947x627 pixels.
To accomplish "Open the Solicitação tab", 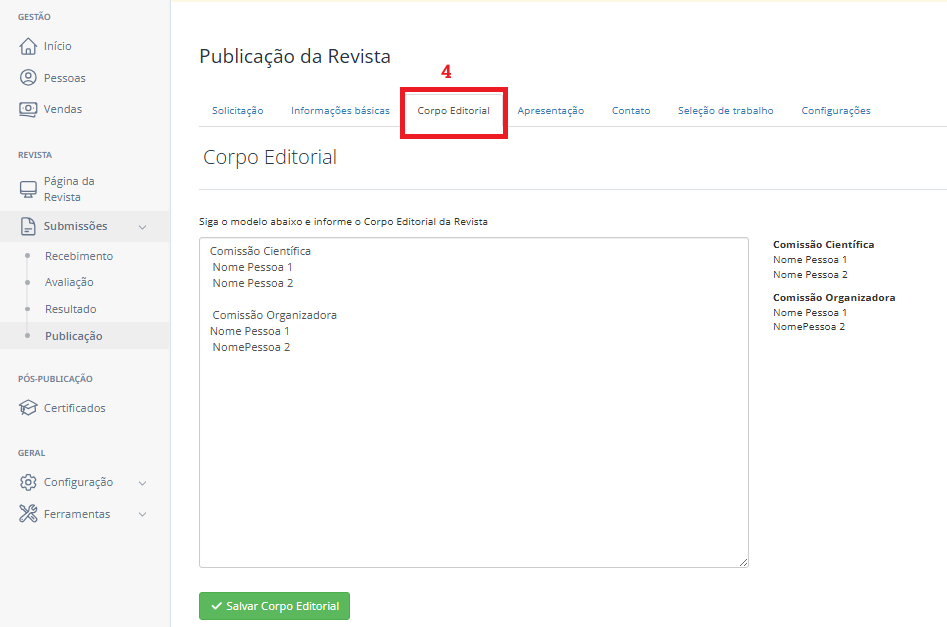I will [237, 111].
